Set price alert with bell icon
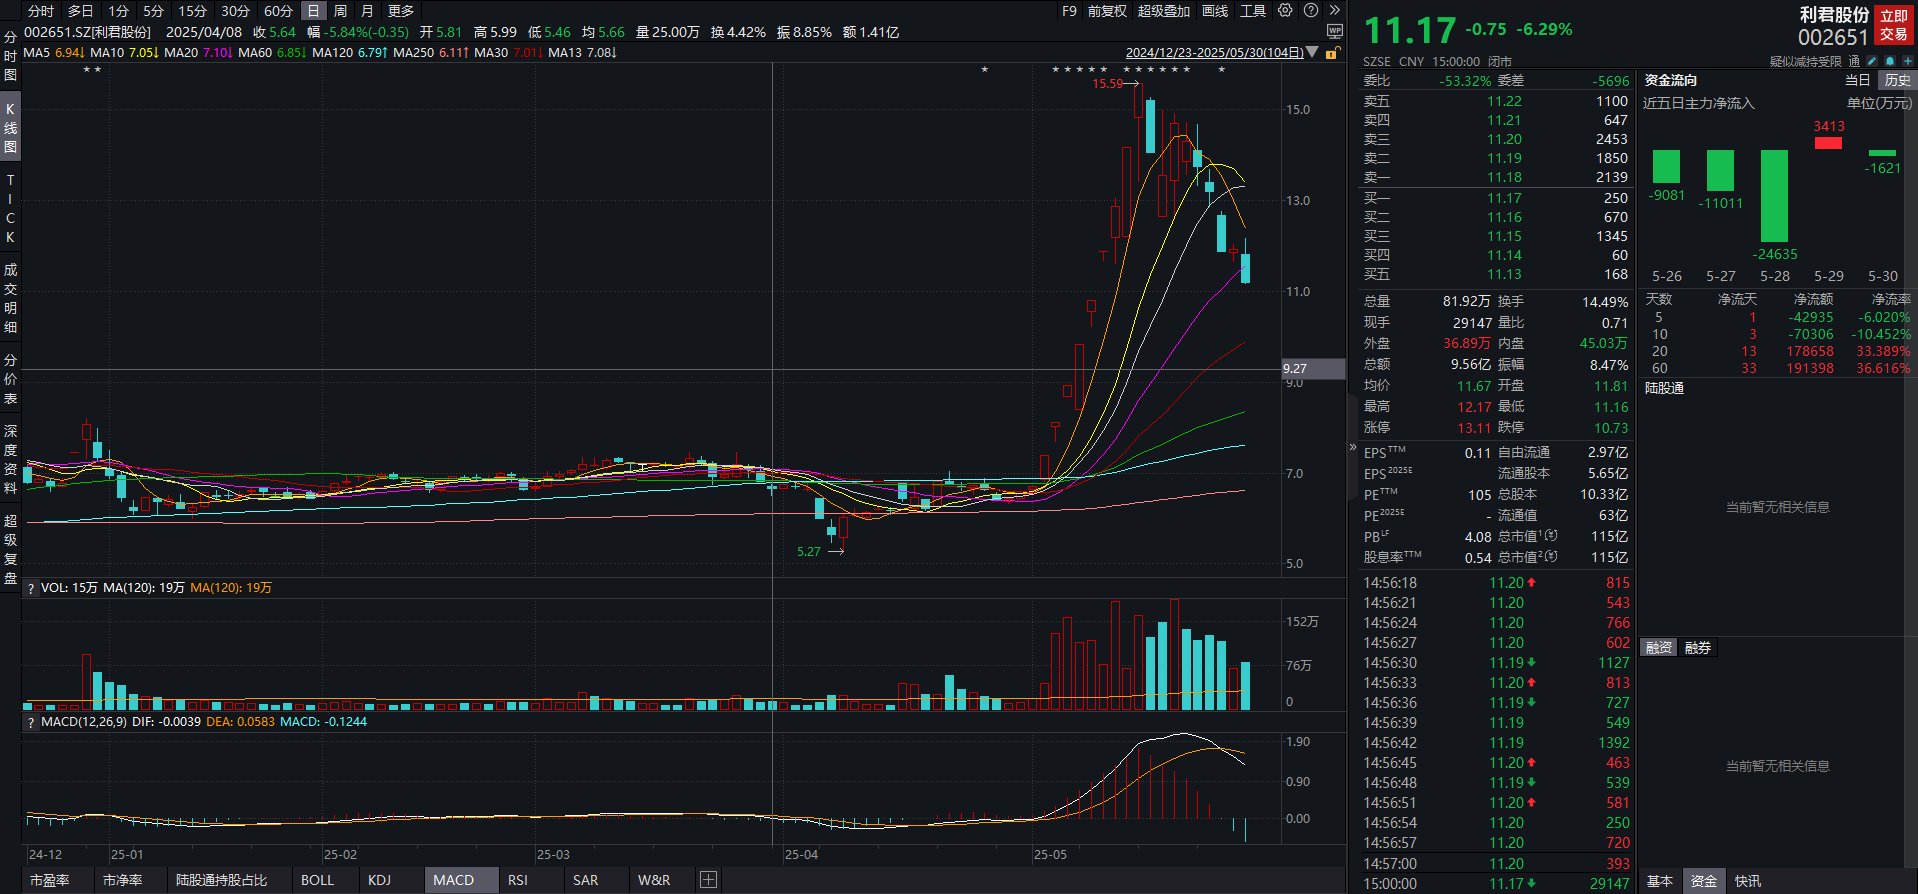Image resolution: width=1918 pixels, height=894 pixels. pos(1889,61)
